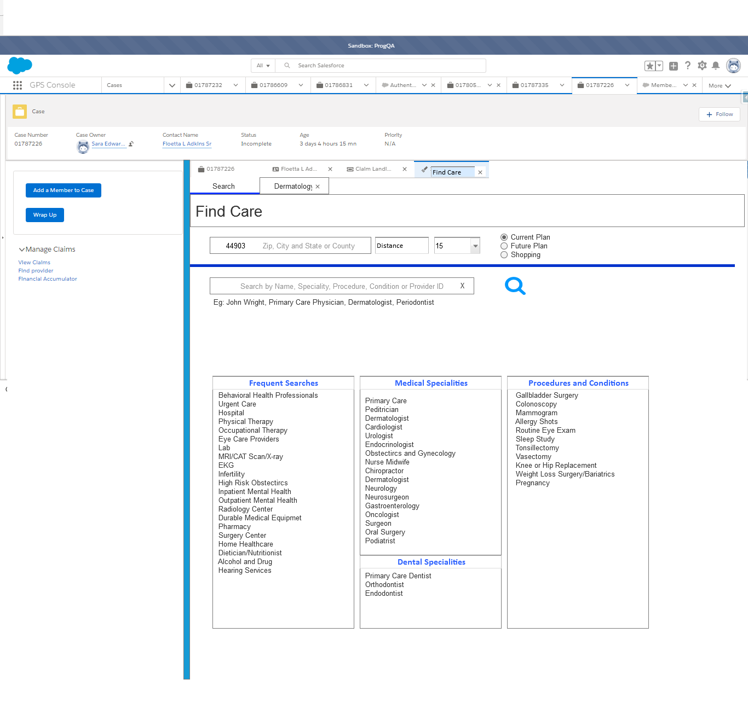
Task: Open the notifications bell
Action: coord(716,66)
